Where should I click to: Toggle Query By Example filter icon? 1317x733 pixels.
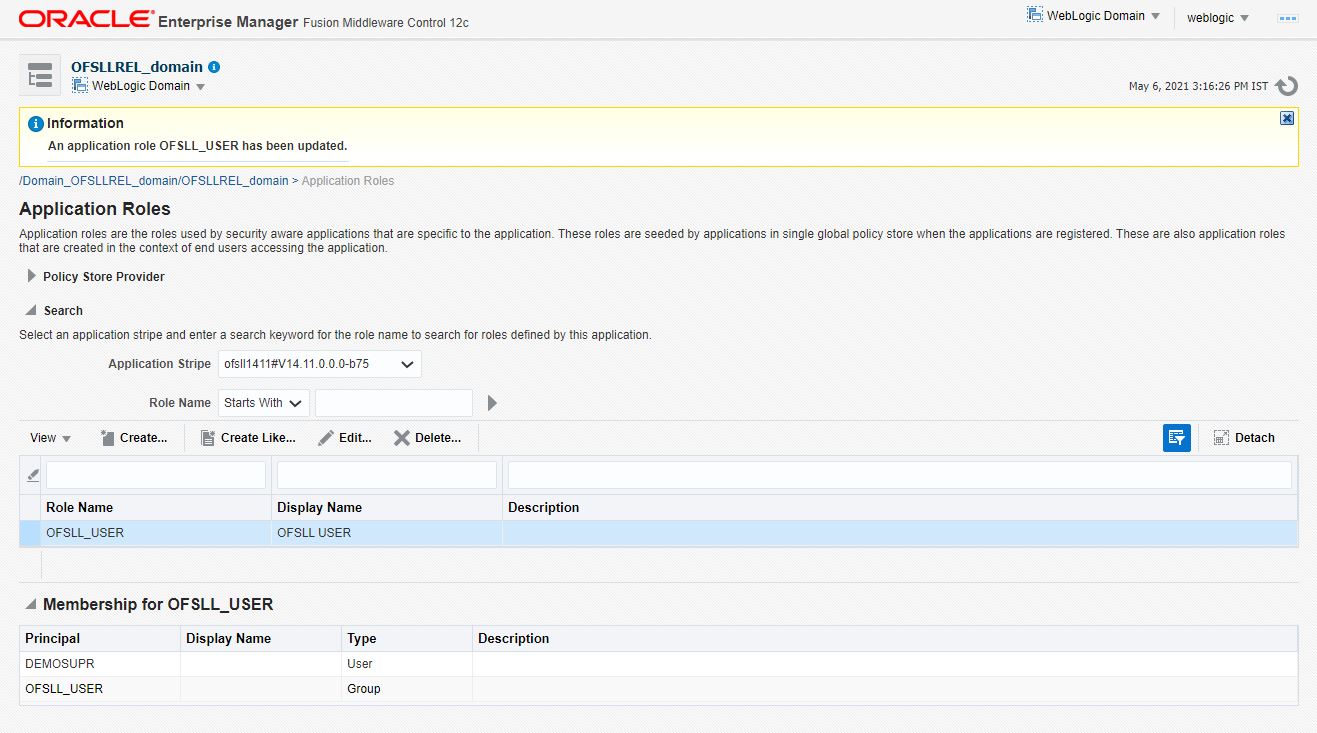coord(1177,438)
